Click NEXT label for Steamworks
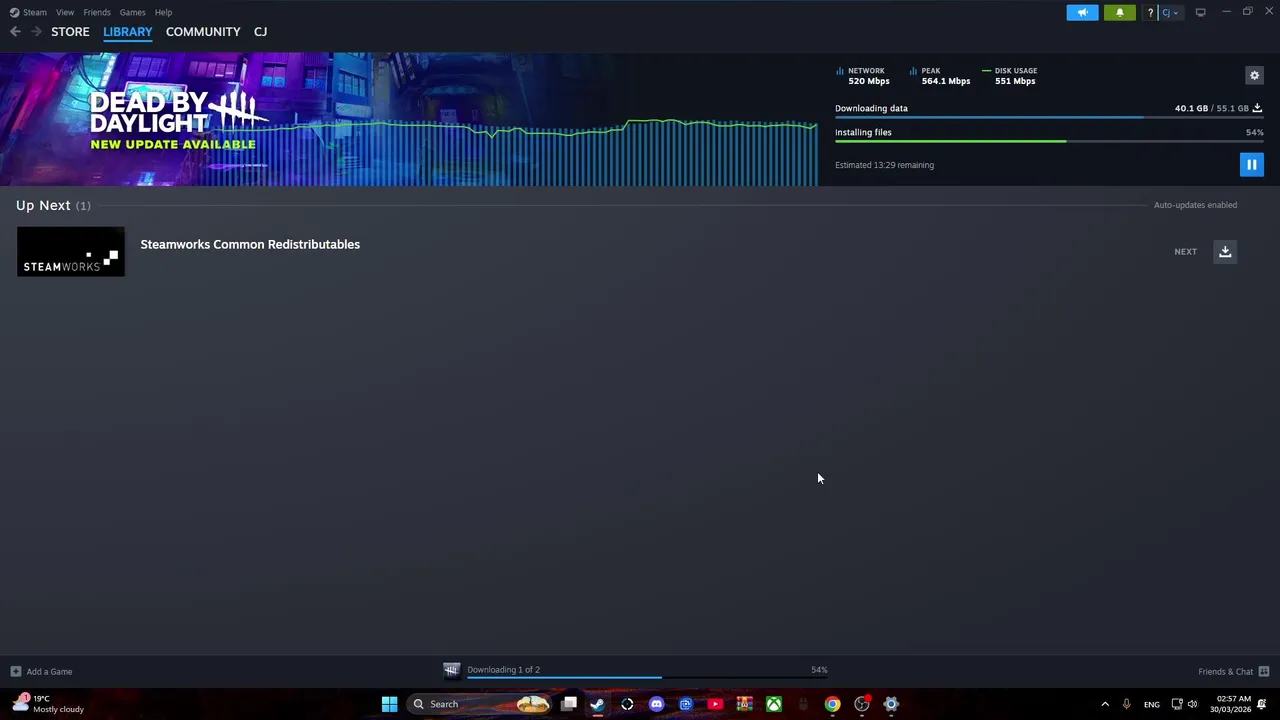1280x720 pixels. point(1185,252)
